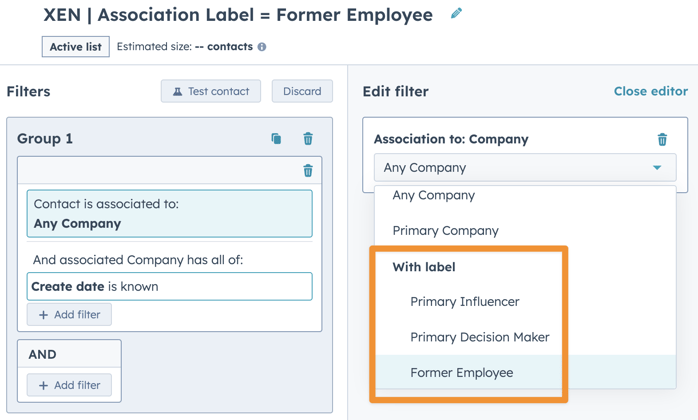
Task: Delete the Association to Company filter
Action: coord(662,139)
